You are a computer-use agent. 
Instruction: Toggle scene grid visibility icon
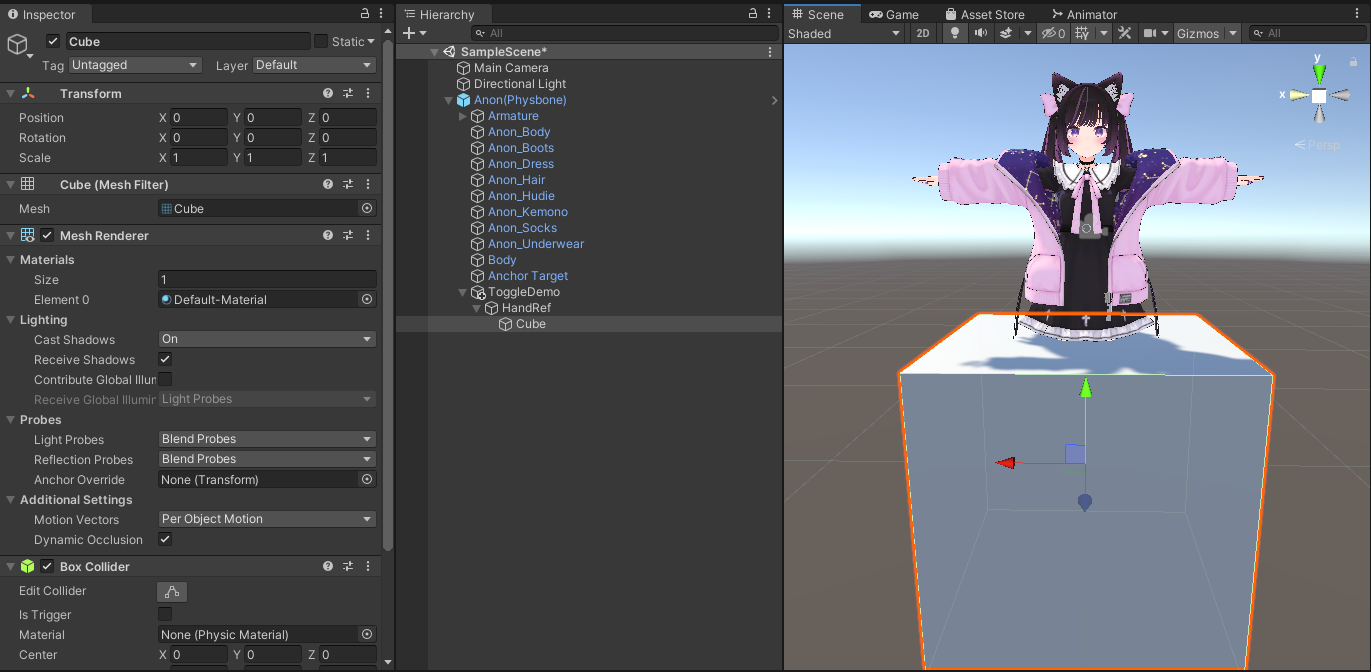tap(1082, 33)
